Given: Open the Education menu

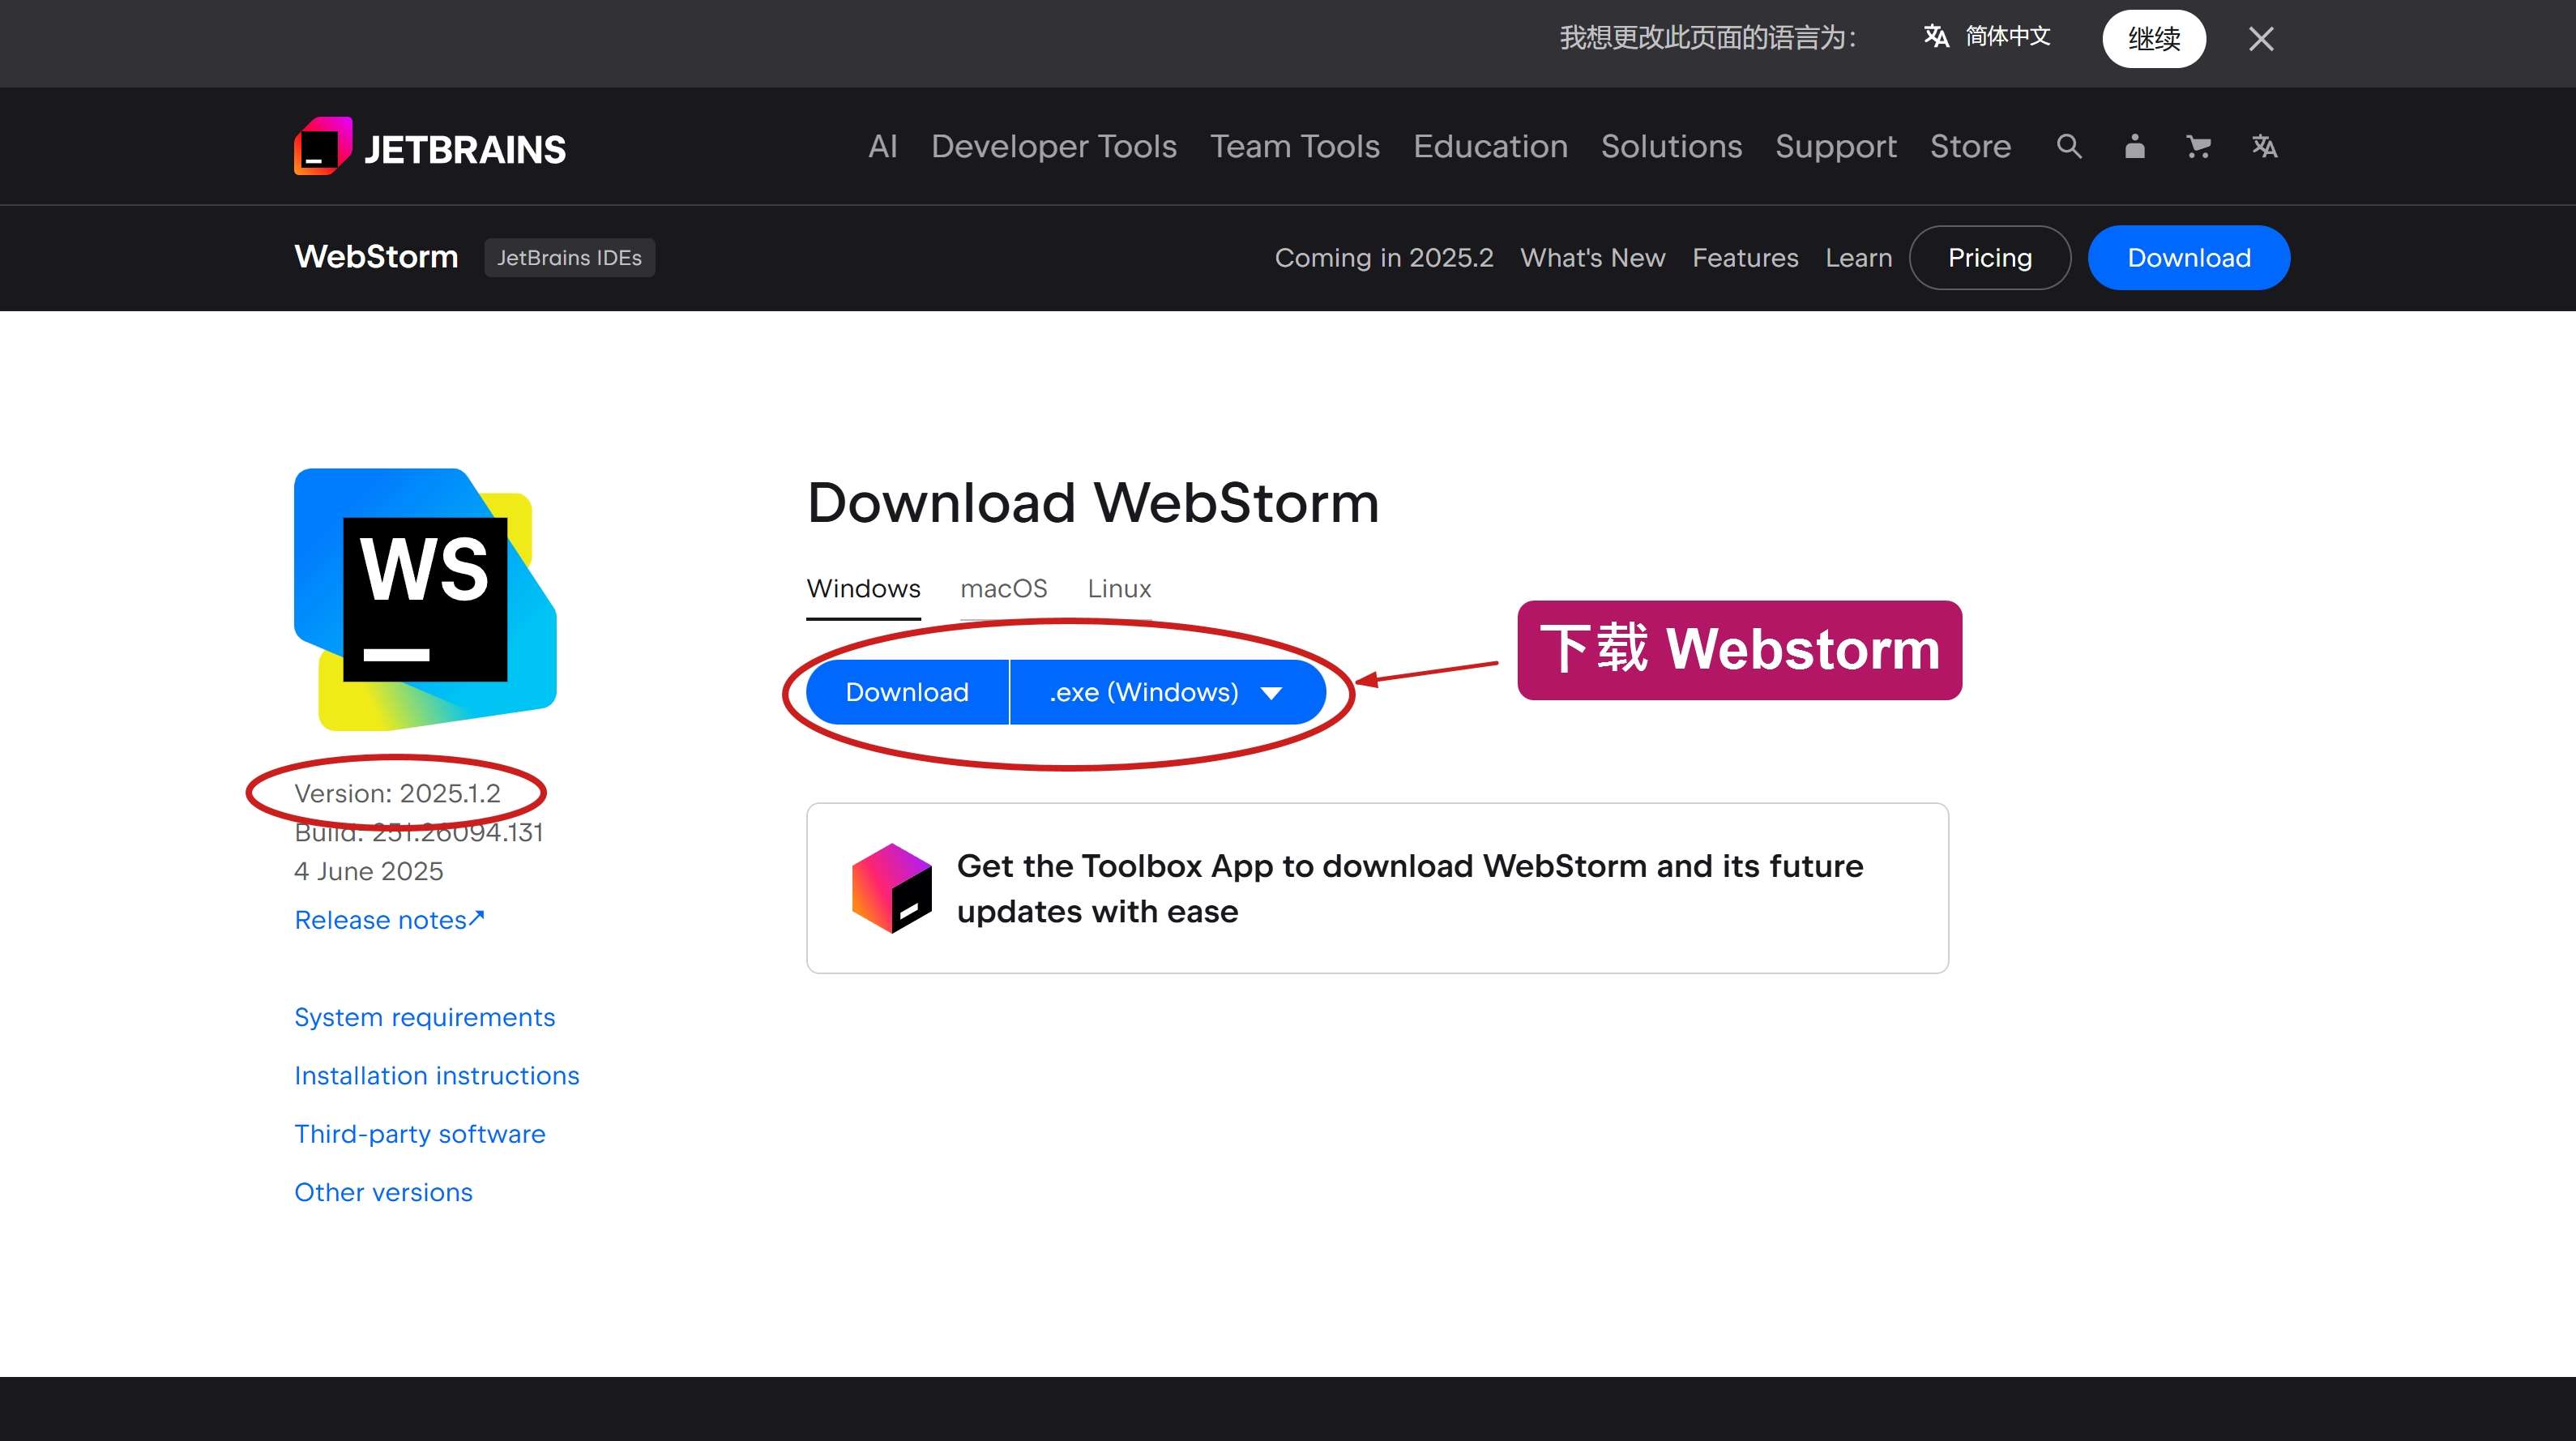Looking at the screenshot, I should pyautogui.click(x=1490, y=147).
